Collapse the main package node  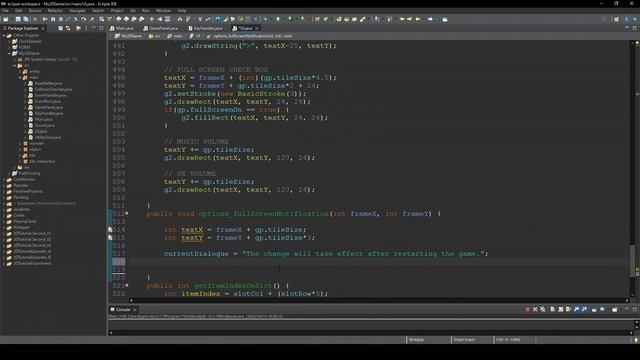pos(20,77)
